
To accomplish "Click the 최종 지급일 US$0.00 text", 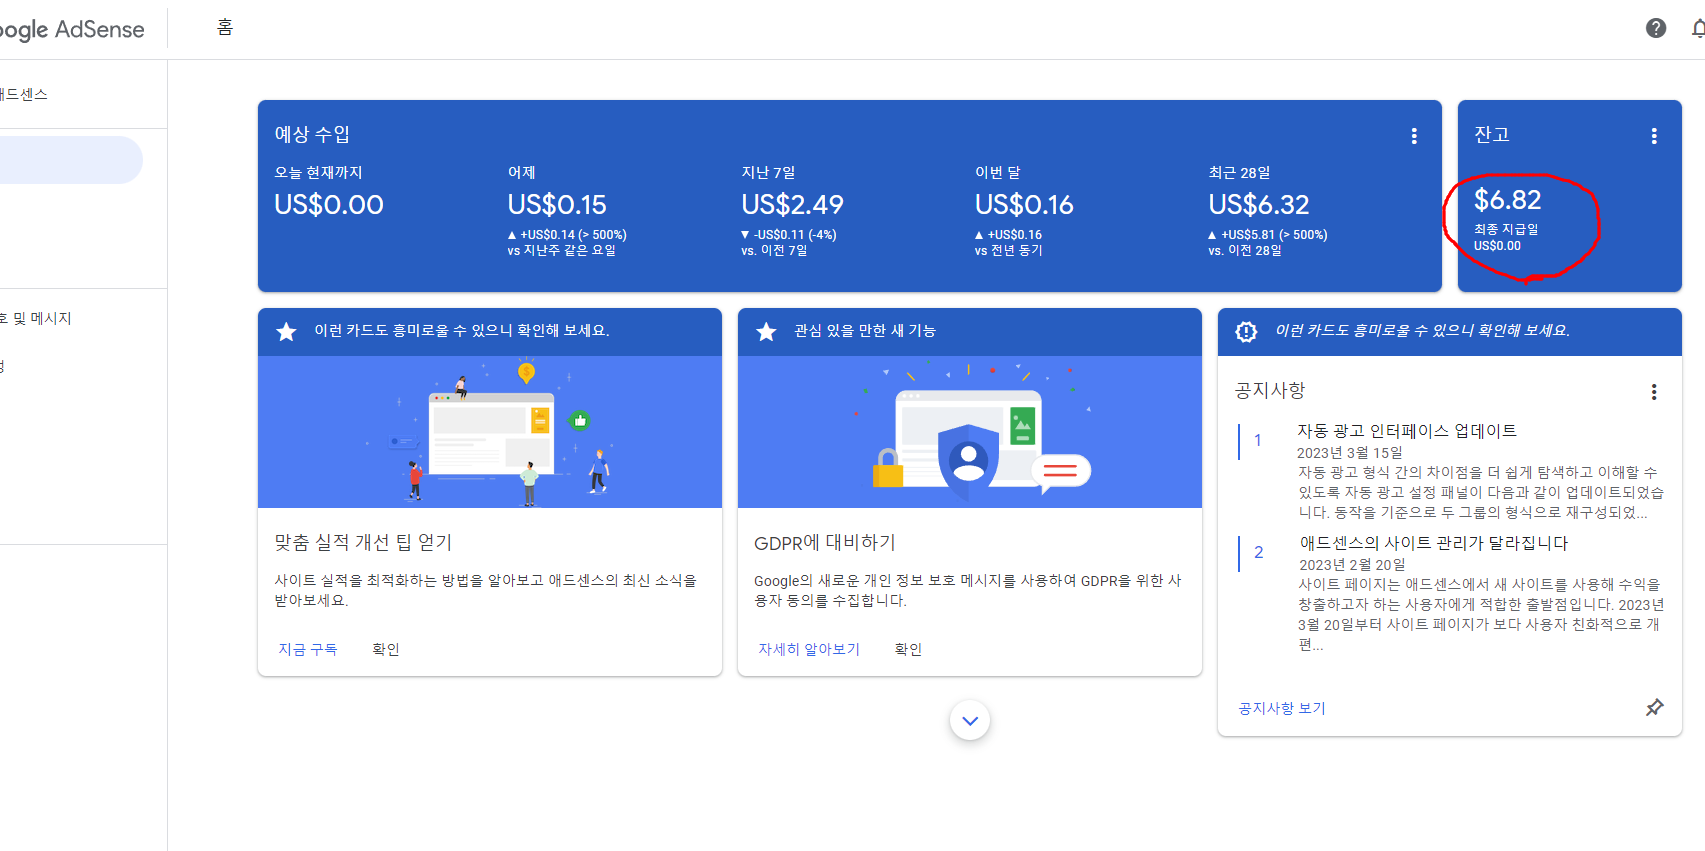I will 1506,237.
